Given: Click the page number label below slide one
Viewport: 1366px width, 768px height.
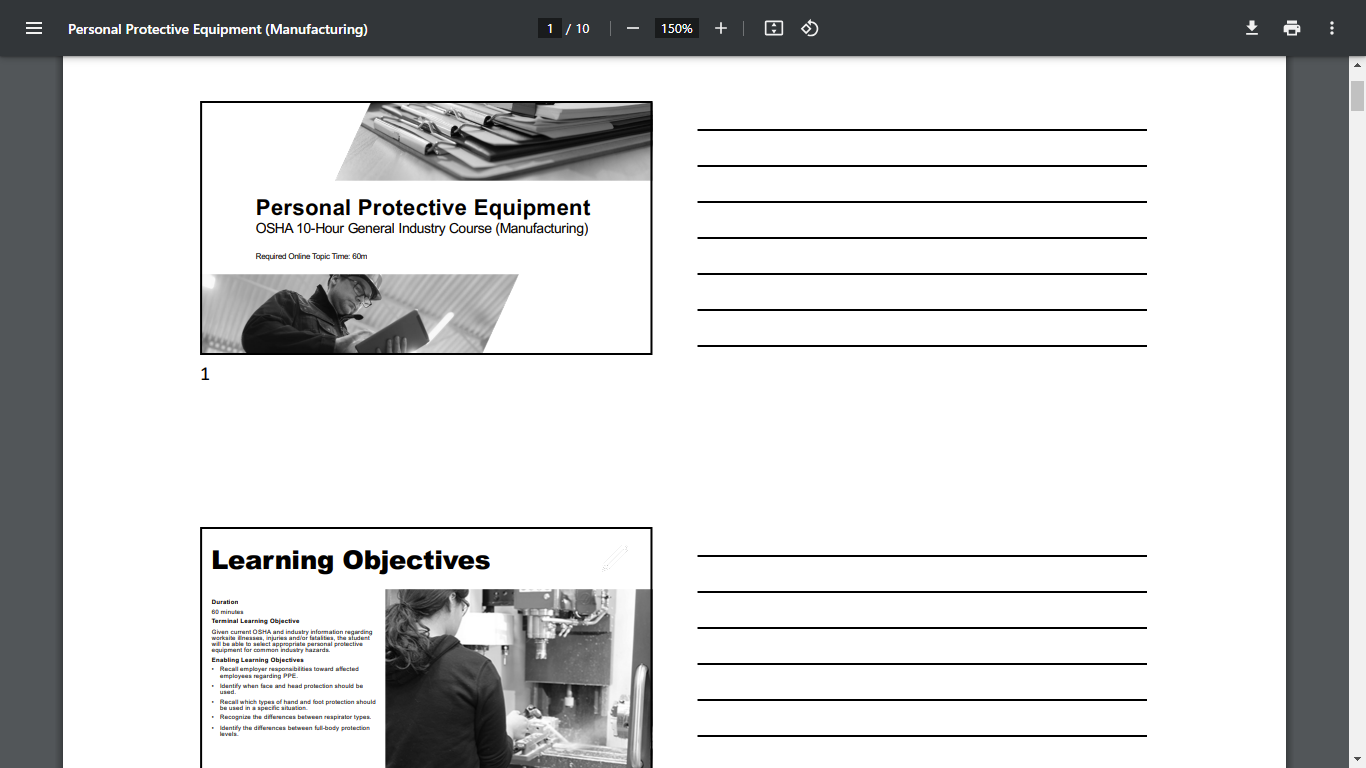Looking at the screenshot, I should 204,374.
